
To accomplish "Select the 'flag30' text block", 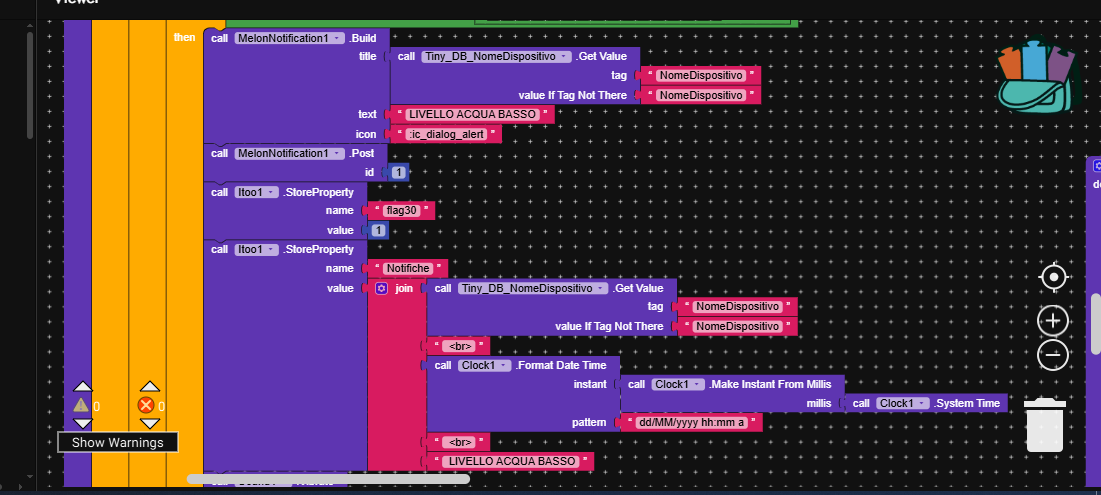I will (x=401, y=210).
